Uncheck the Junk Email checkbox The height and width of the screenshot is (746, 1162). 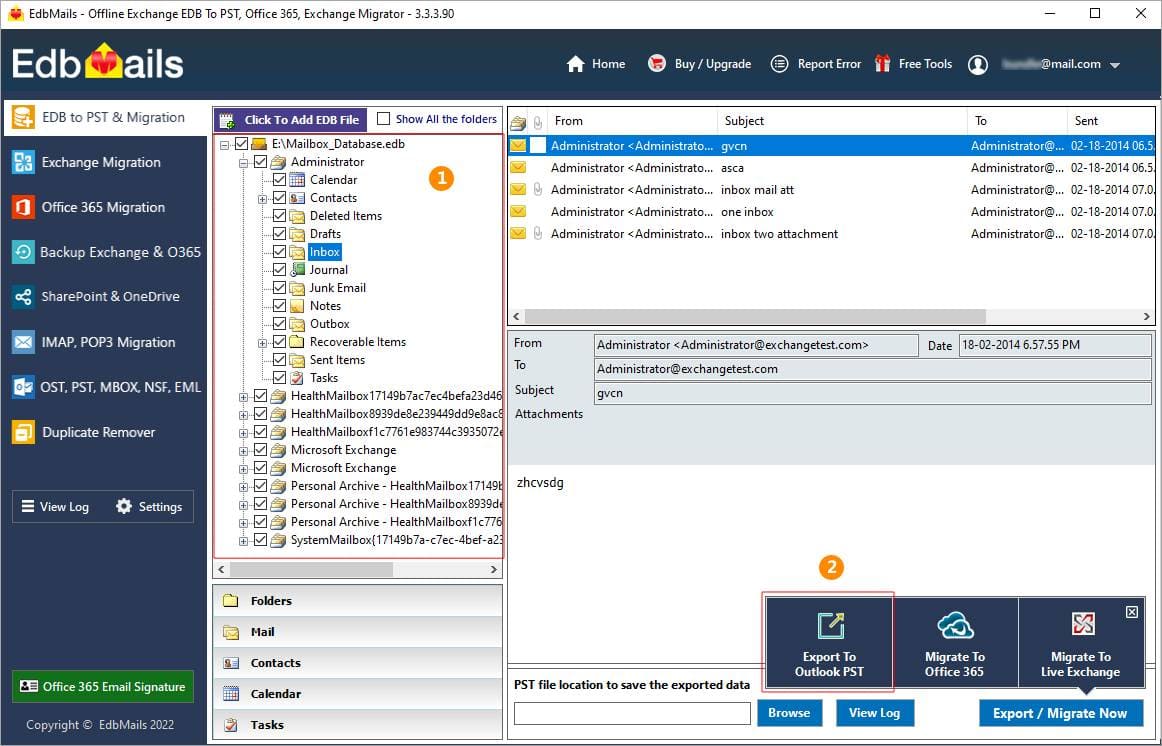pyautogui.click(x=279, y=287)
